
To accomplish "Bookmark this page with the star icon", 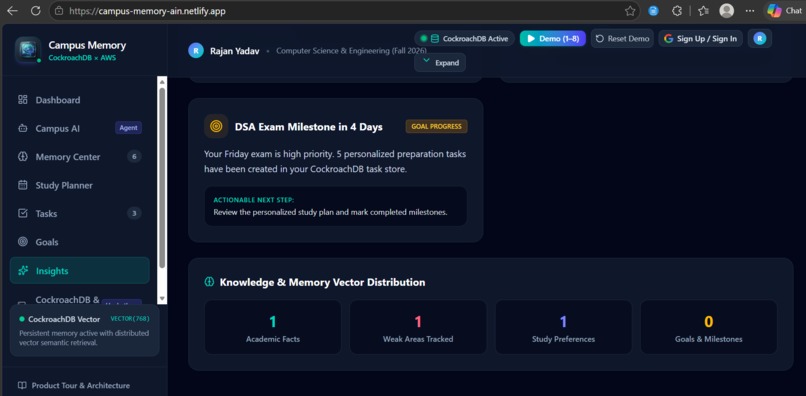I will (630, 11).
